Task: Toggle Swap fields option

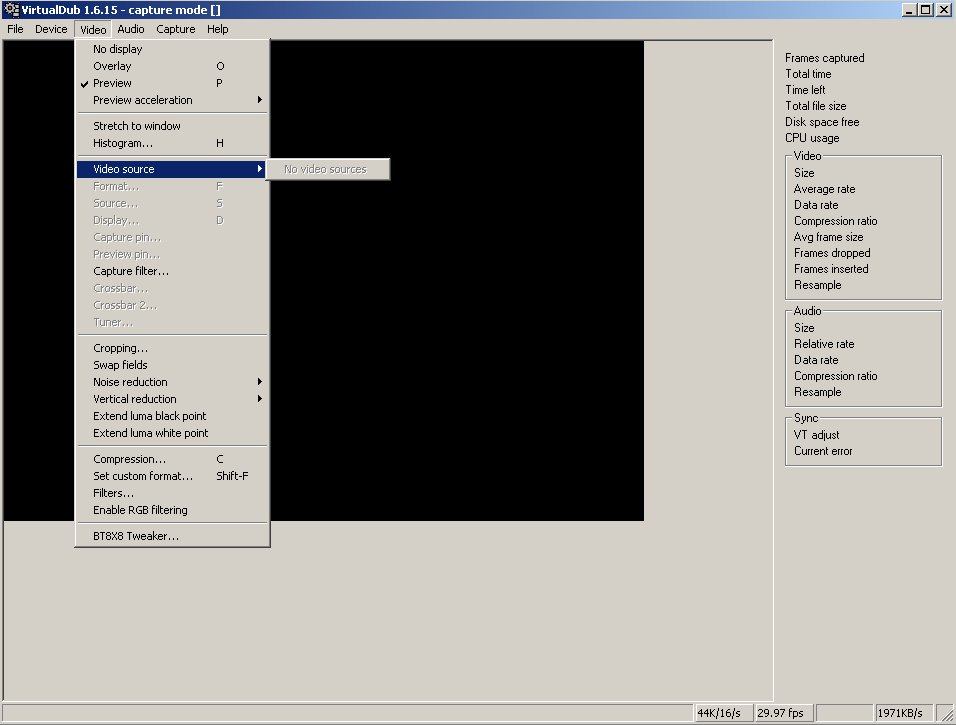Action: click(x=173, y=365)
